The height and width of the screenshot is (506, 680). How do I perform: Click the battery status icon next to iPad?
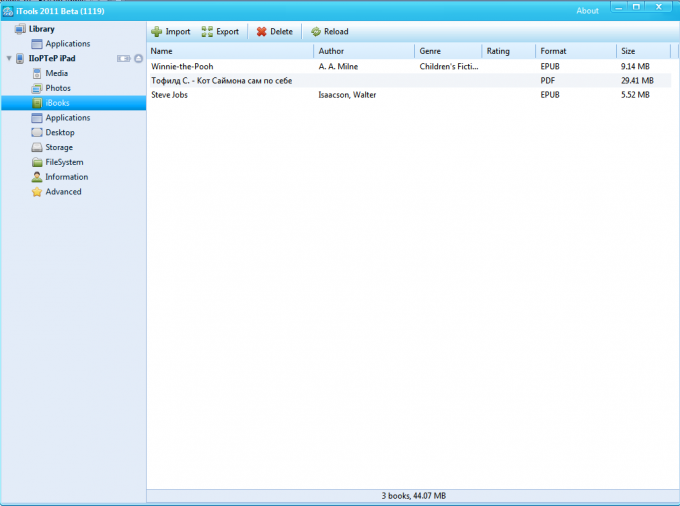[123, 59]
